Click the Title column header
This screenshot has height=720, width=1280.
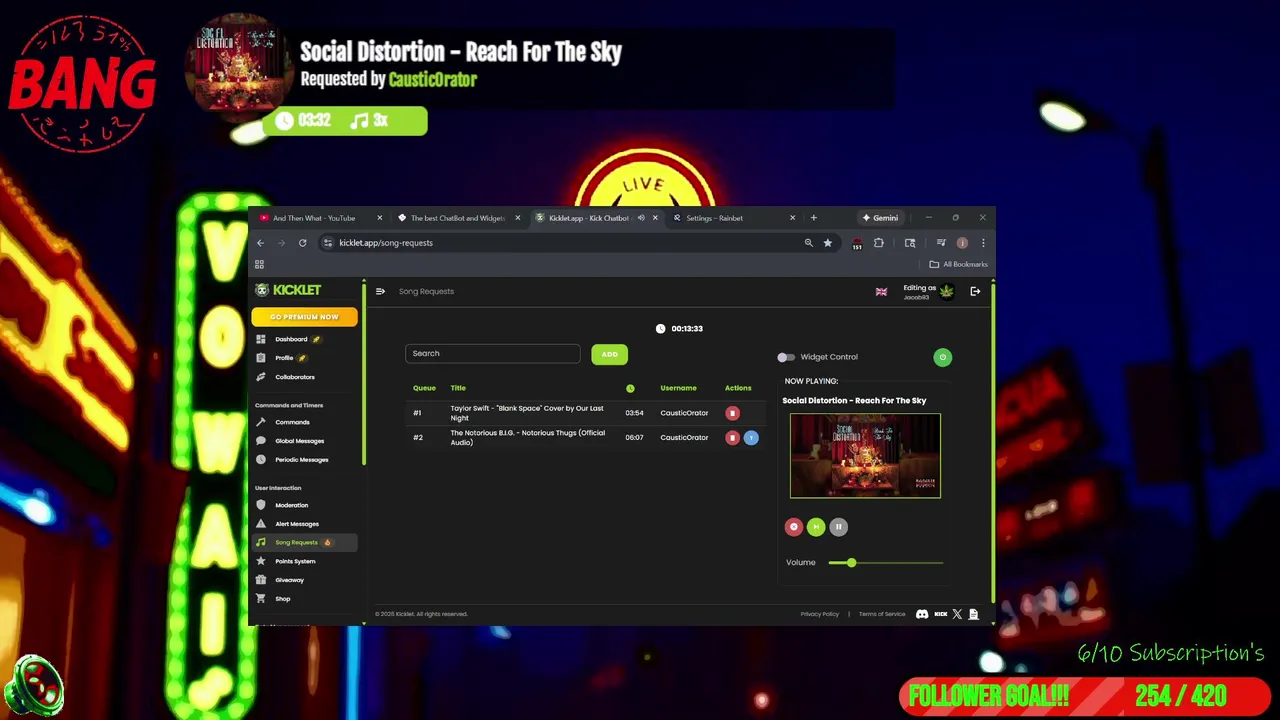click(x=458, y=388)
